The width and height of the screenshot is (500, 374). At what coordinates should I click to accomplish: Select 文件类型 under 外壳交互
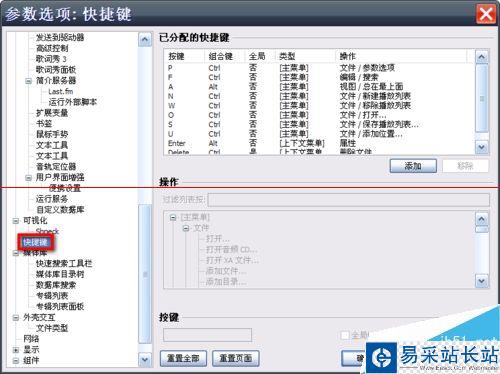pyautogui.click(x=52, y=328)
